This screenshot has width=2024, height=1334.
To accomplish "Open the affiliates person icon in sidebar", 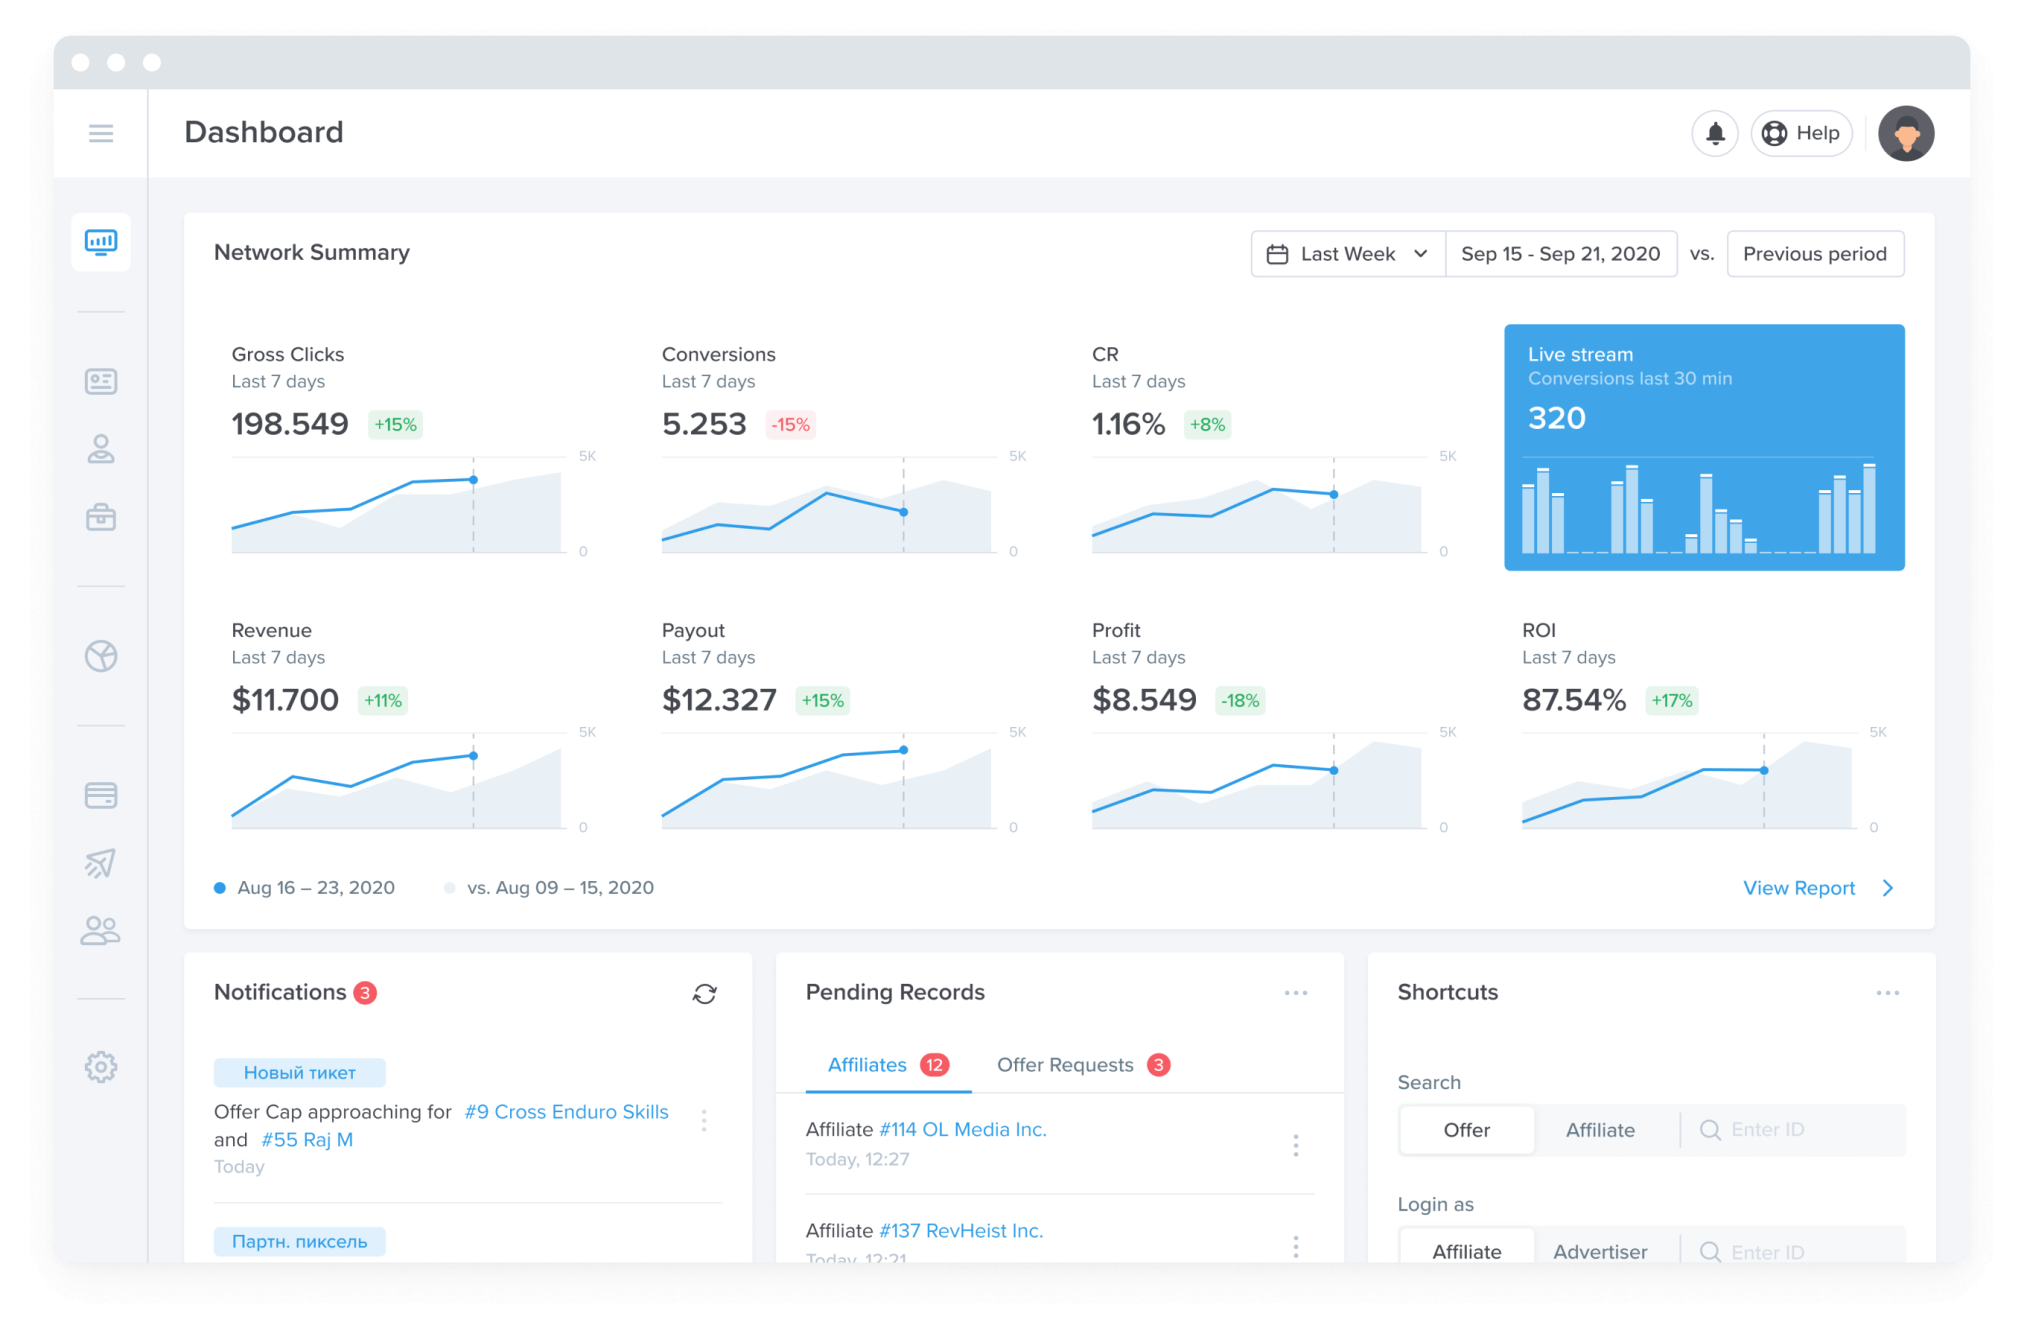I will coord(101,449).
